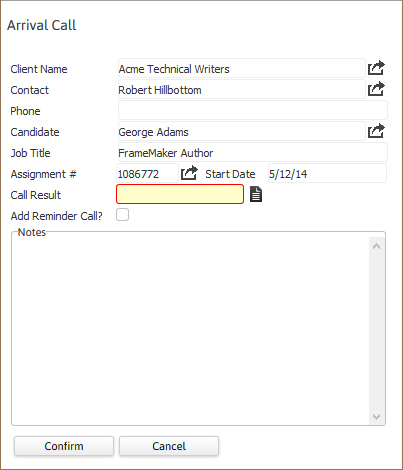The height and width of the screenshot is (470, 403).
Task: Click the Candidate field showing George Adams
Action: [x=242, y=131]
